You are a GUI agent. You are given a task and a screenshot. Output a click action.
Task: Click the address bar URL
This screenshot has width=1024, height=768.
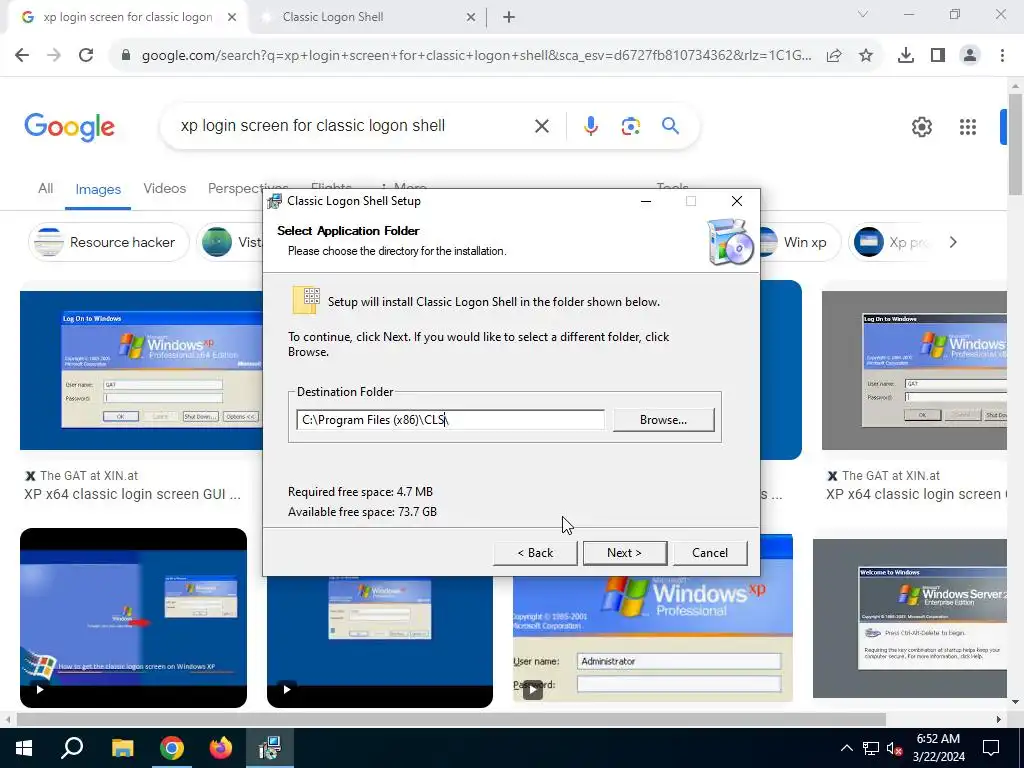point(476,56)
